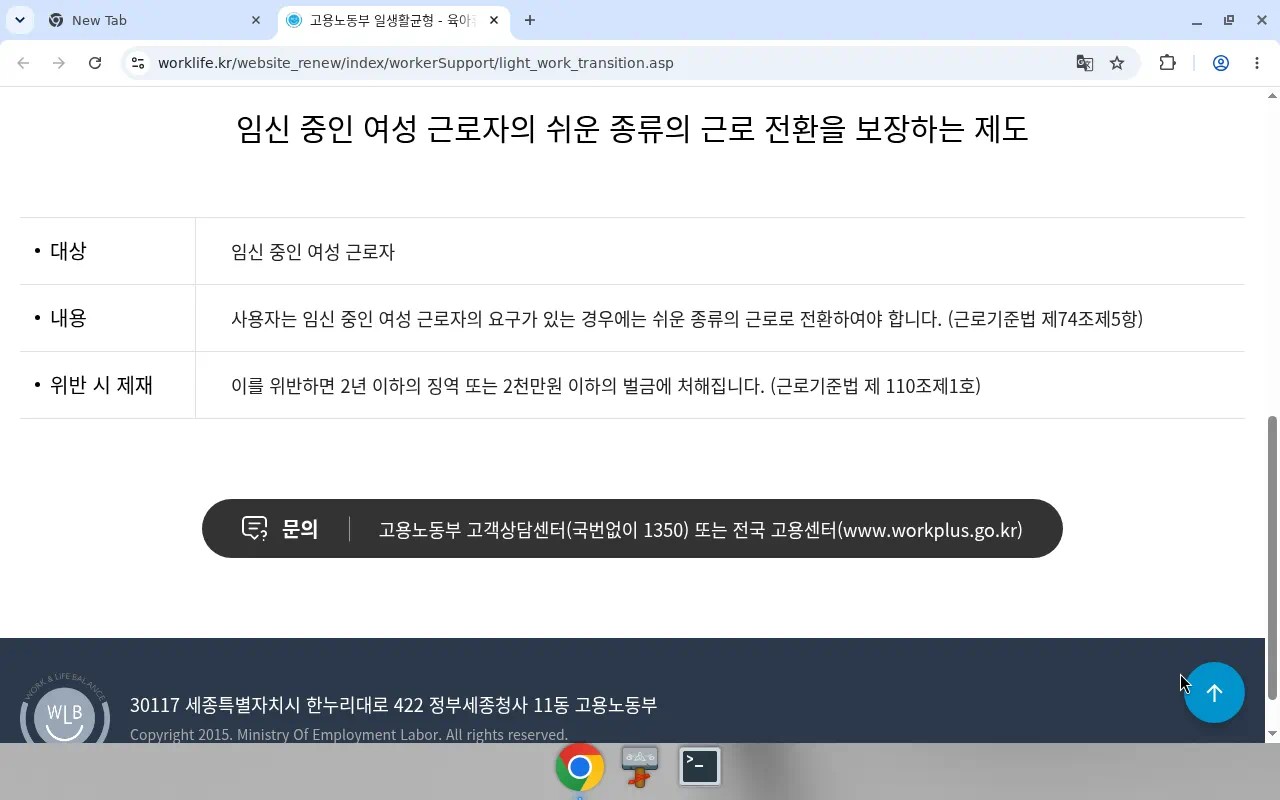Screen dimensions: 1280x800
Task: Go forward to the next page
Action: click(59, 63)
